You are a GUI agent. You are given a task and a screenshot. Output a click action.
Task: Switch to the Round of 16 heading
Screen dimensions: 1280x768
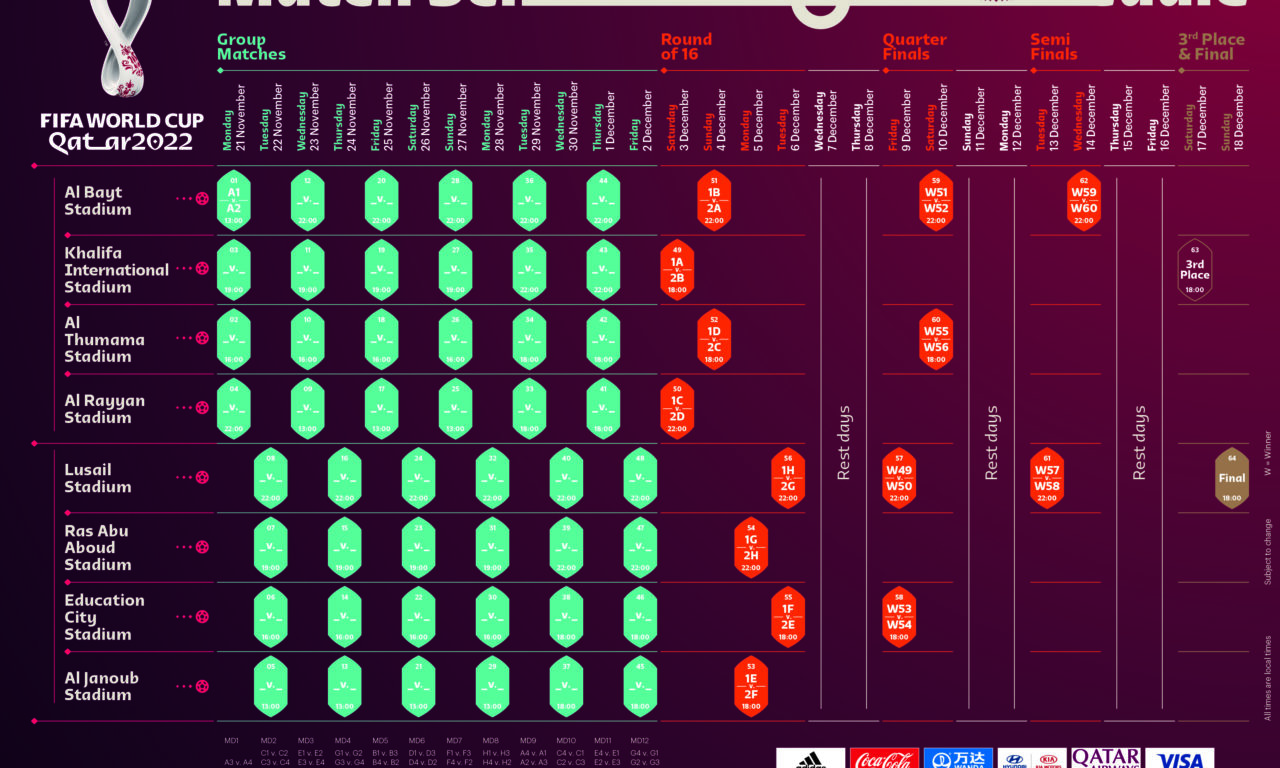686,47
